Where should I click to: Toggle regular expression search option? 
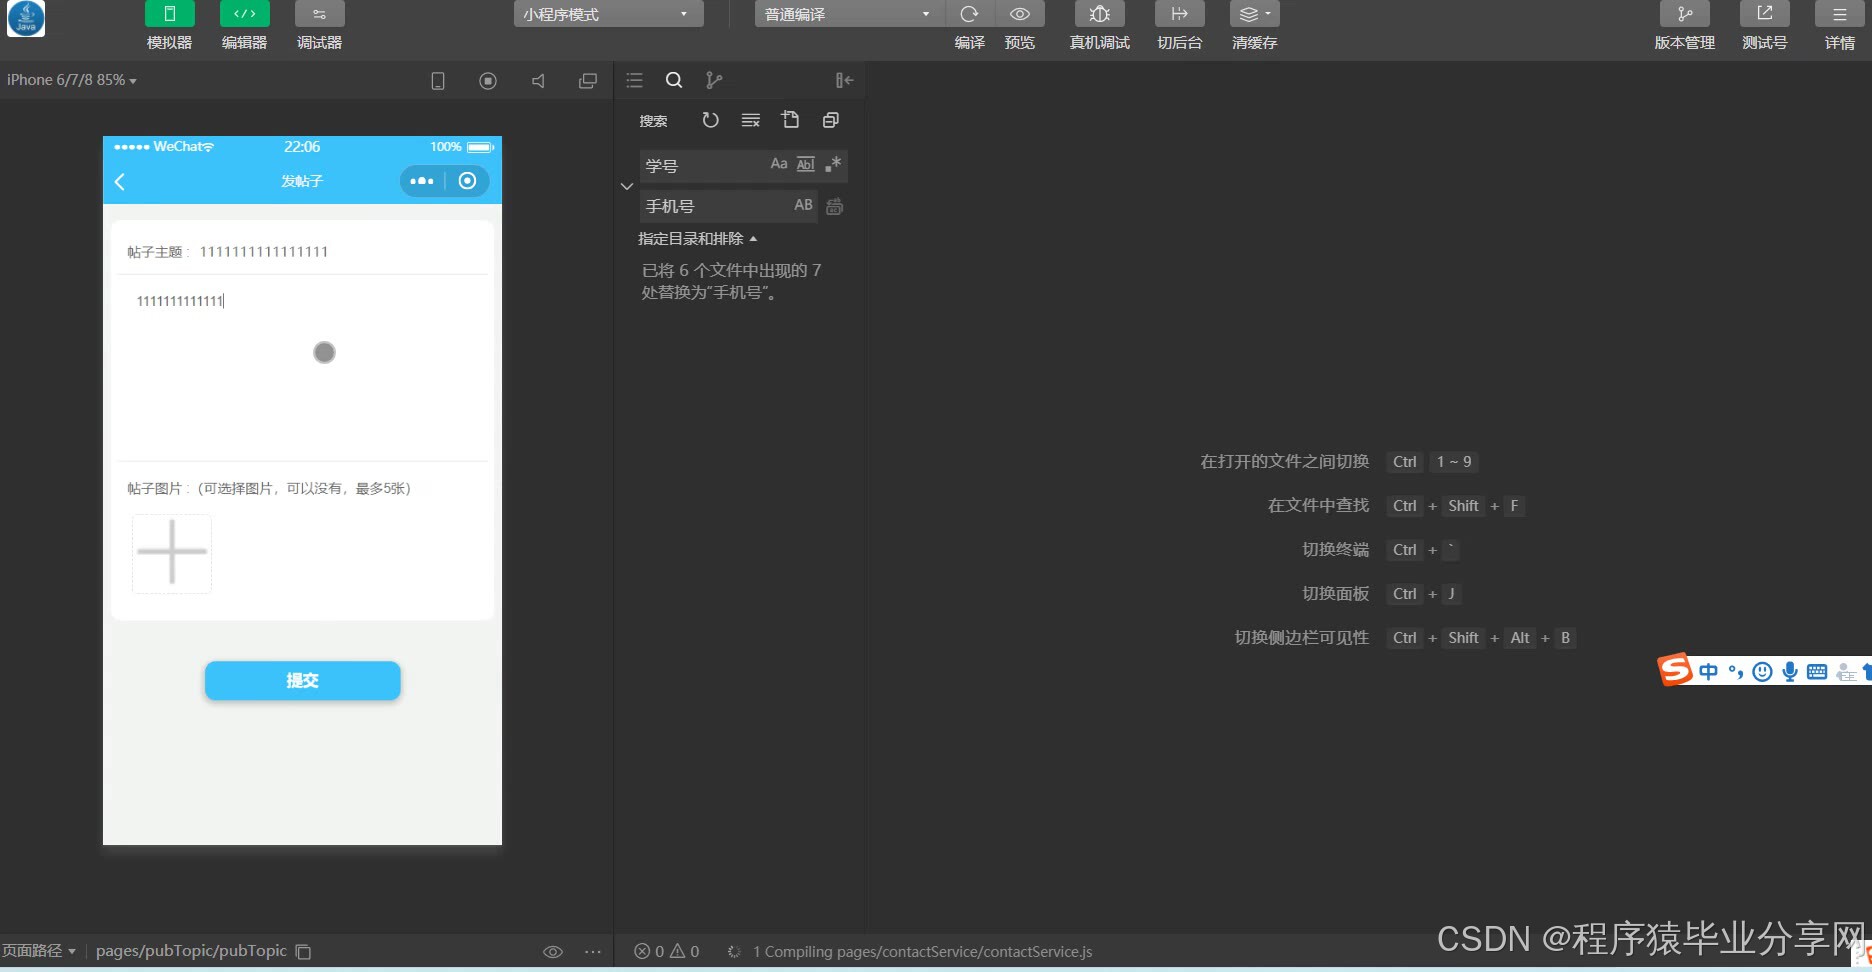(x=833, y=164)
